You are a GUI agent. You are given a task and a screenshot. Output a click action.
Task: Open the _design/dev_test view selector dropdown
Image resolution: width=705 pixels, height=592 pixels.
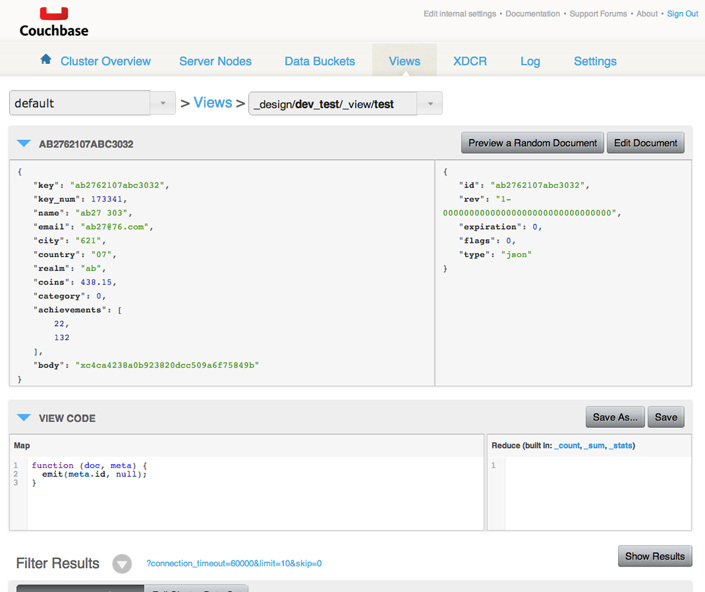click(x=345, y=104)
